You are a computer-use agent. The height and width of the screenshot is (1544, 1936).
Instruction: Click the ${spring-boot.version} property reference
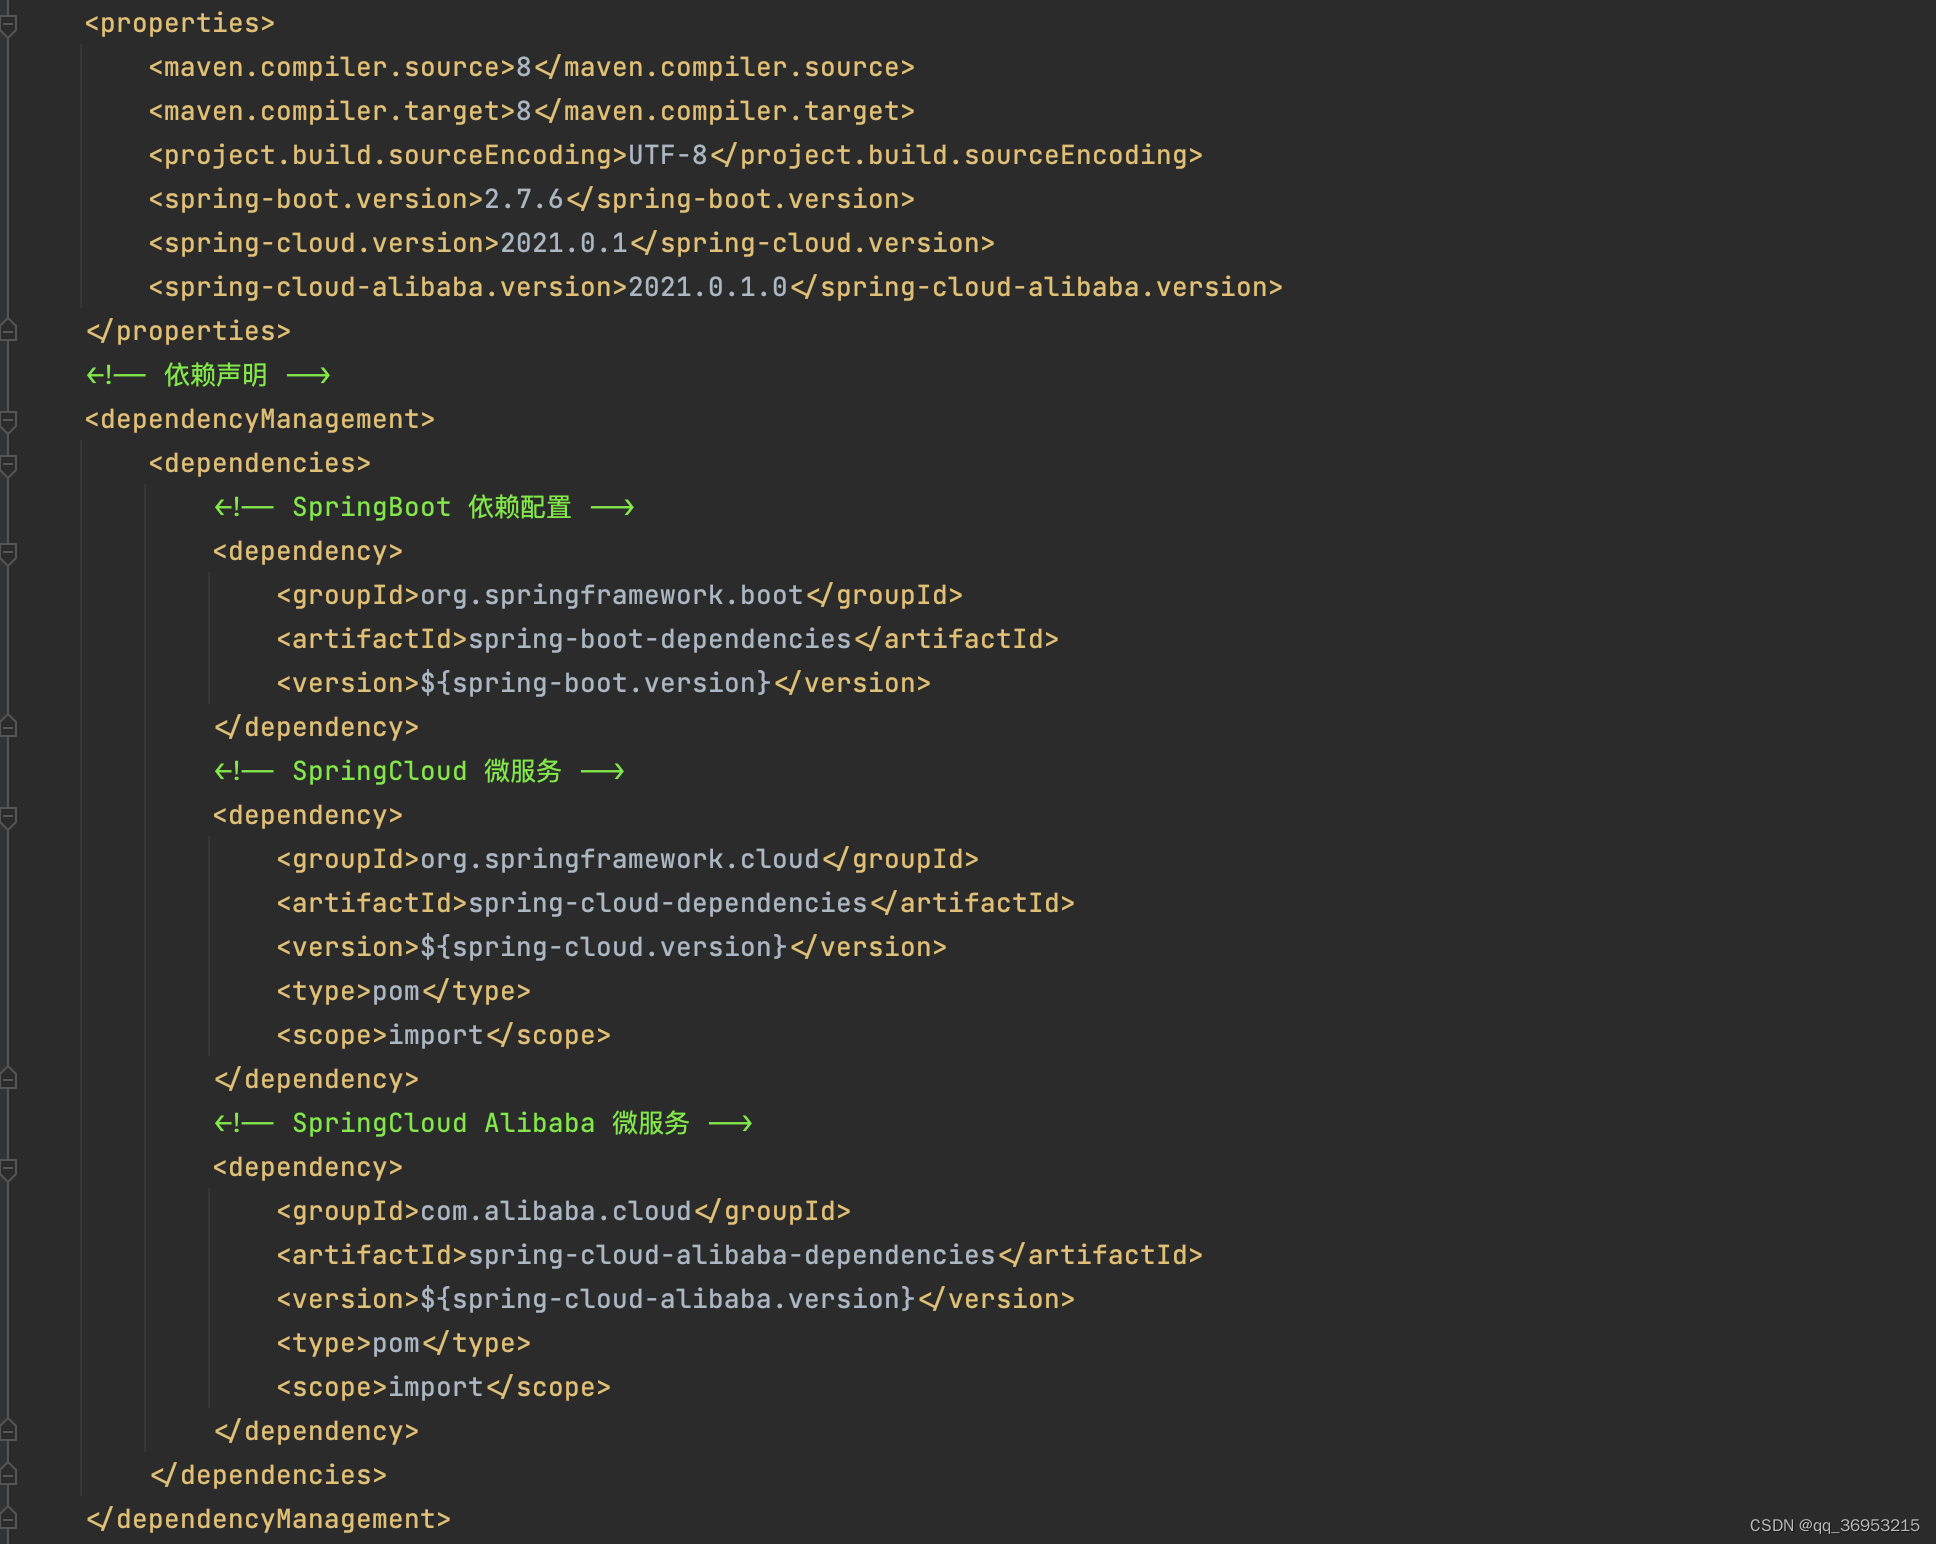pyautogui.click(x=595, y=683)
